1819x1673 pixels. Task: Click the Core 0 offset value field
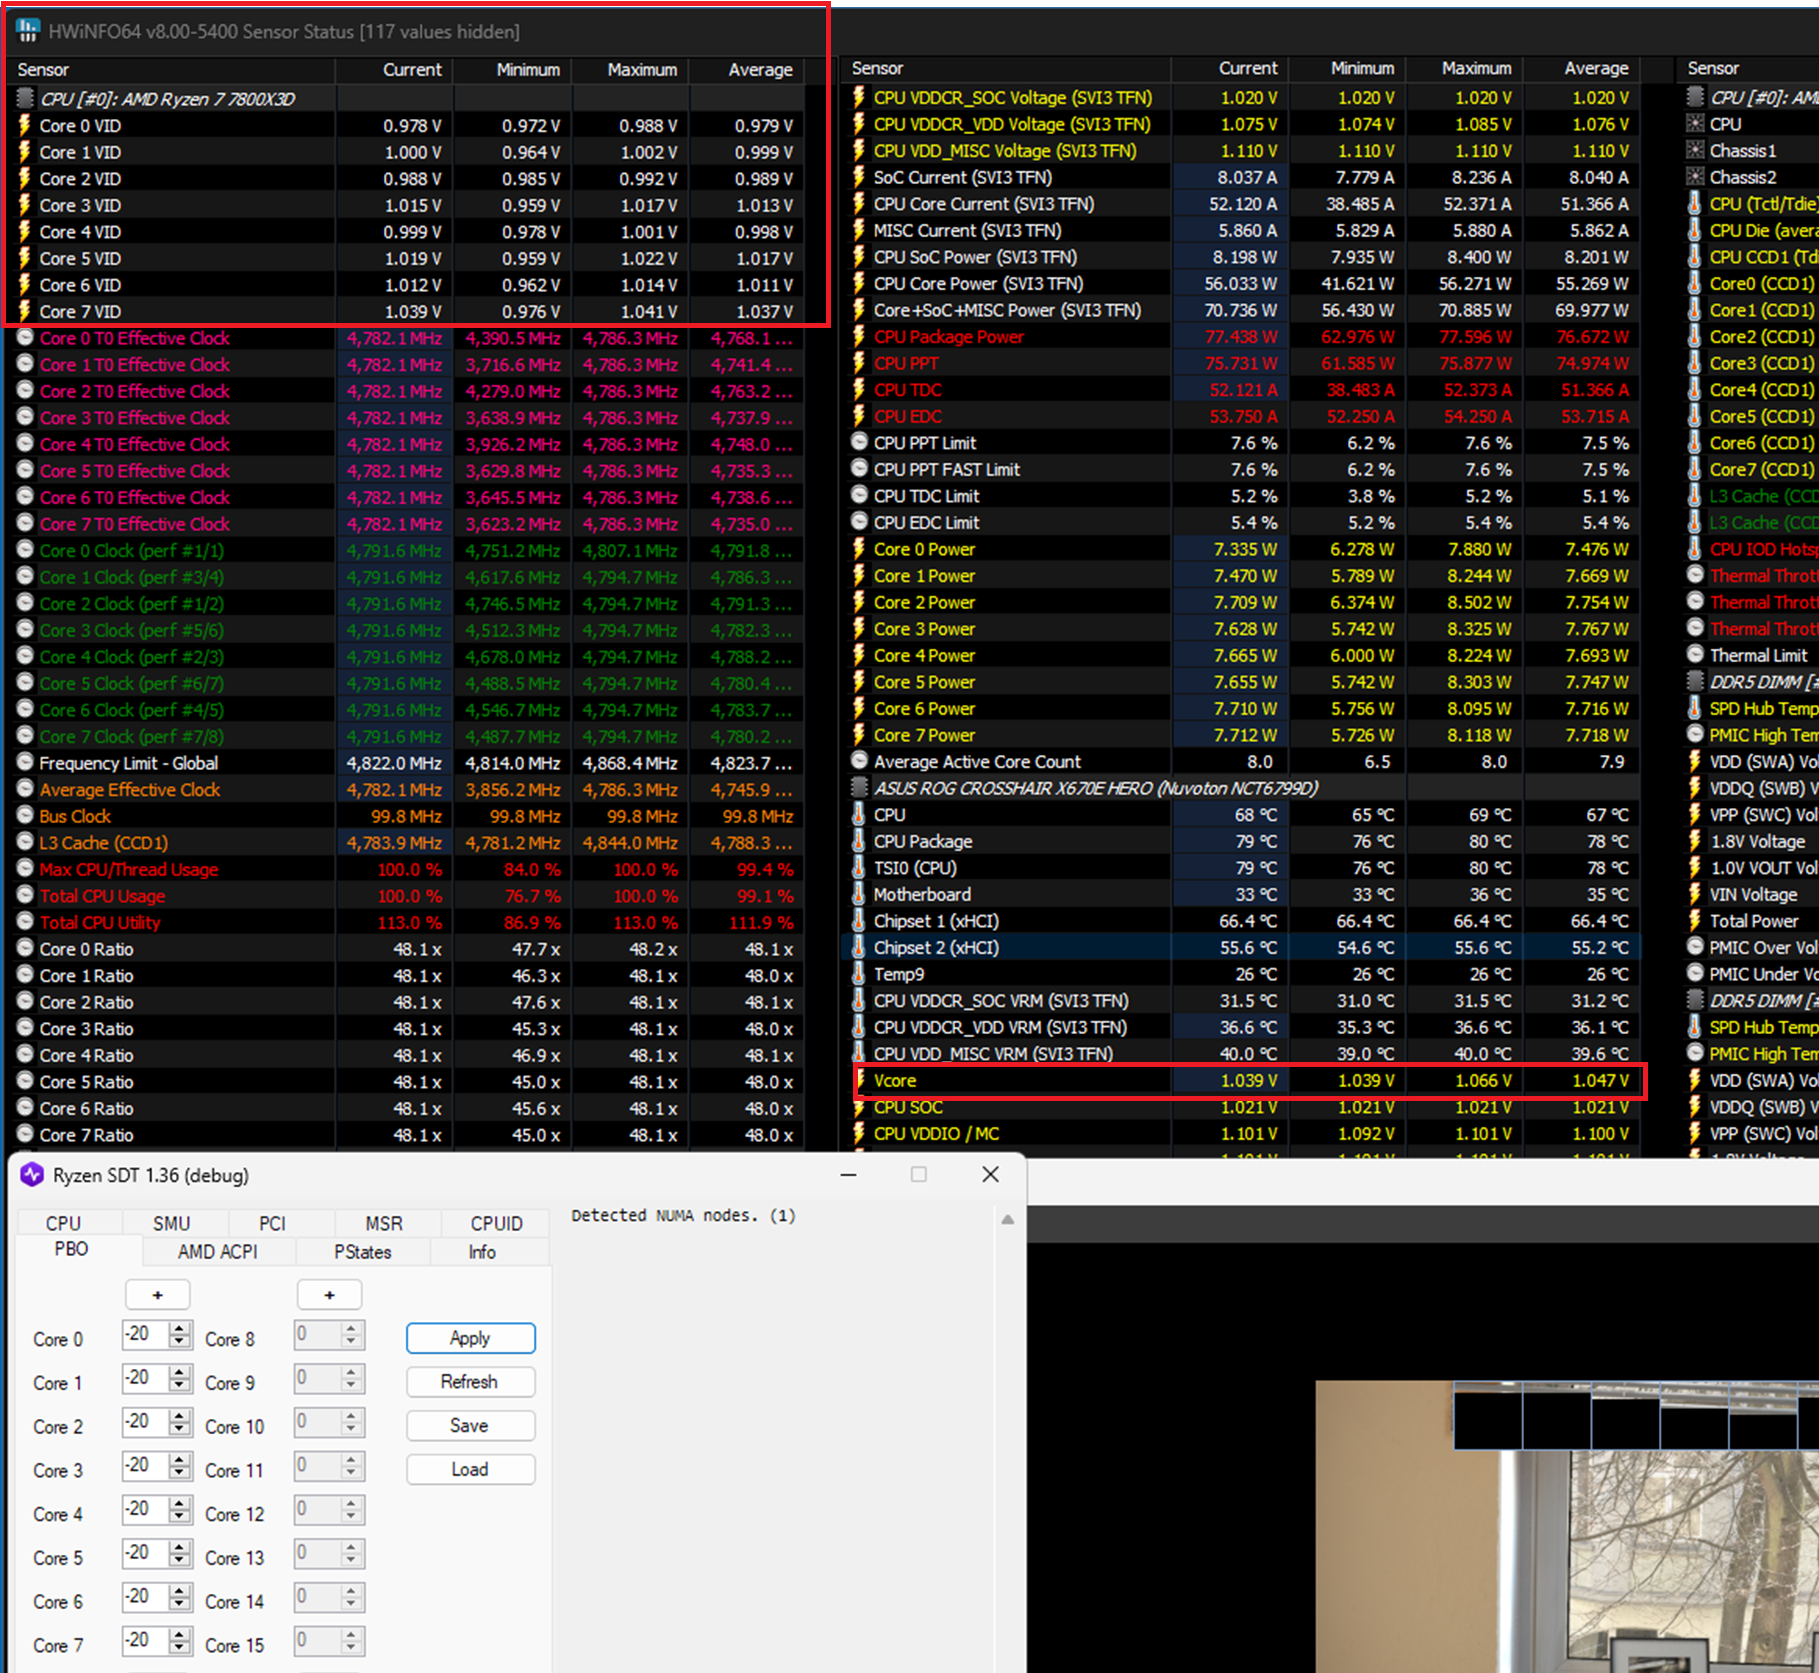pyautogui.click(x=145, y=1334)
